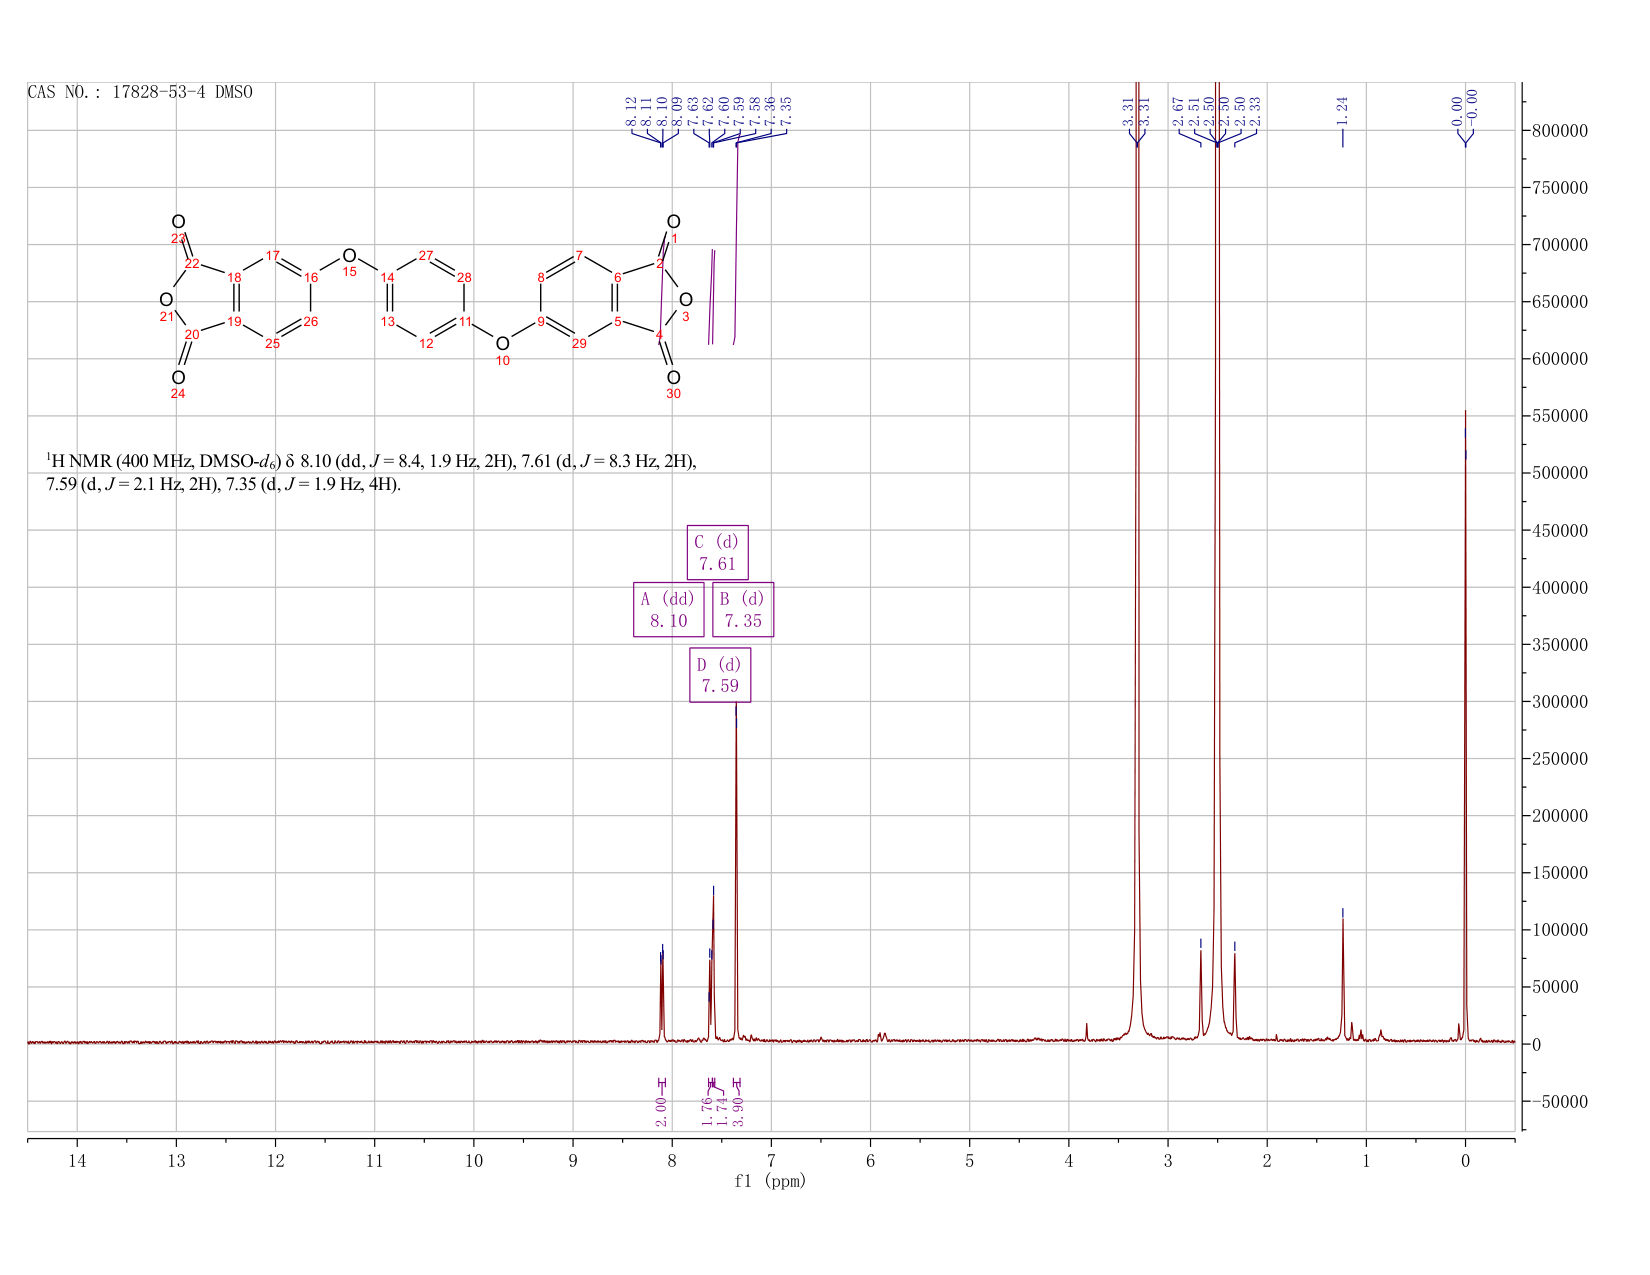
Task: Click the x-axis tick label 14
Action: [77, 1160]
